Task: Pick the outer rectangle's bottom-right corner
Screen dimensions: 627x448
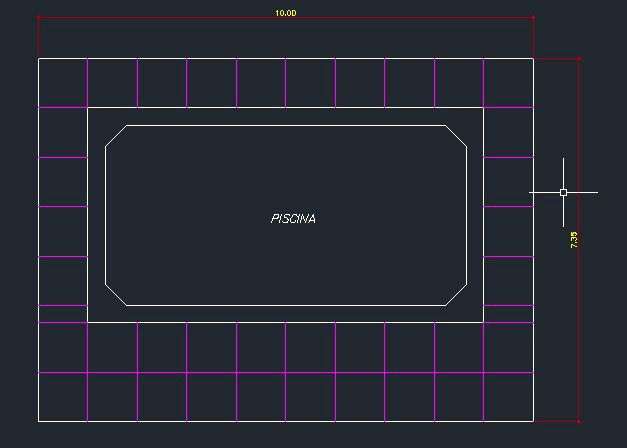Action: [x=533, y=421]
